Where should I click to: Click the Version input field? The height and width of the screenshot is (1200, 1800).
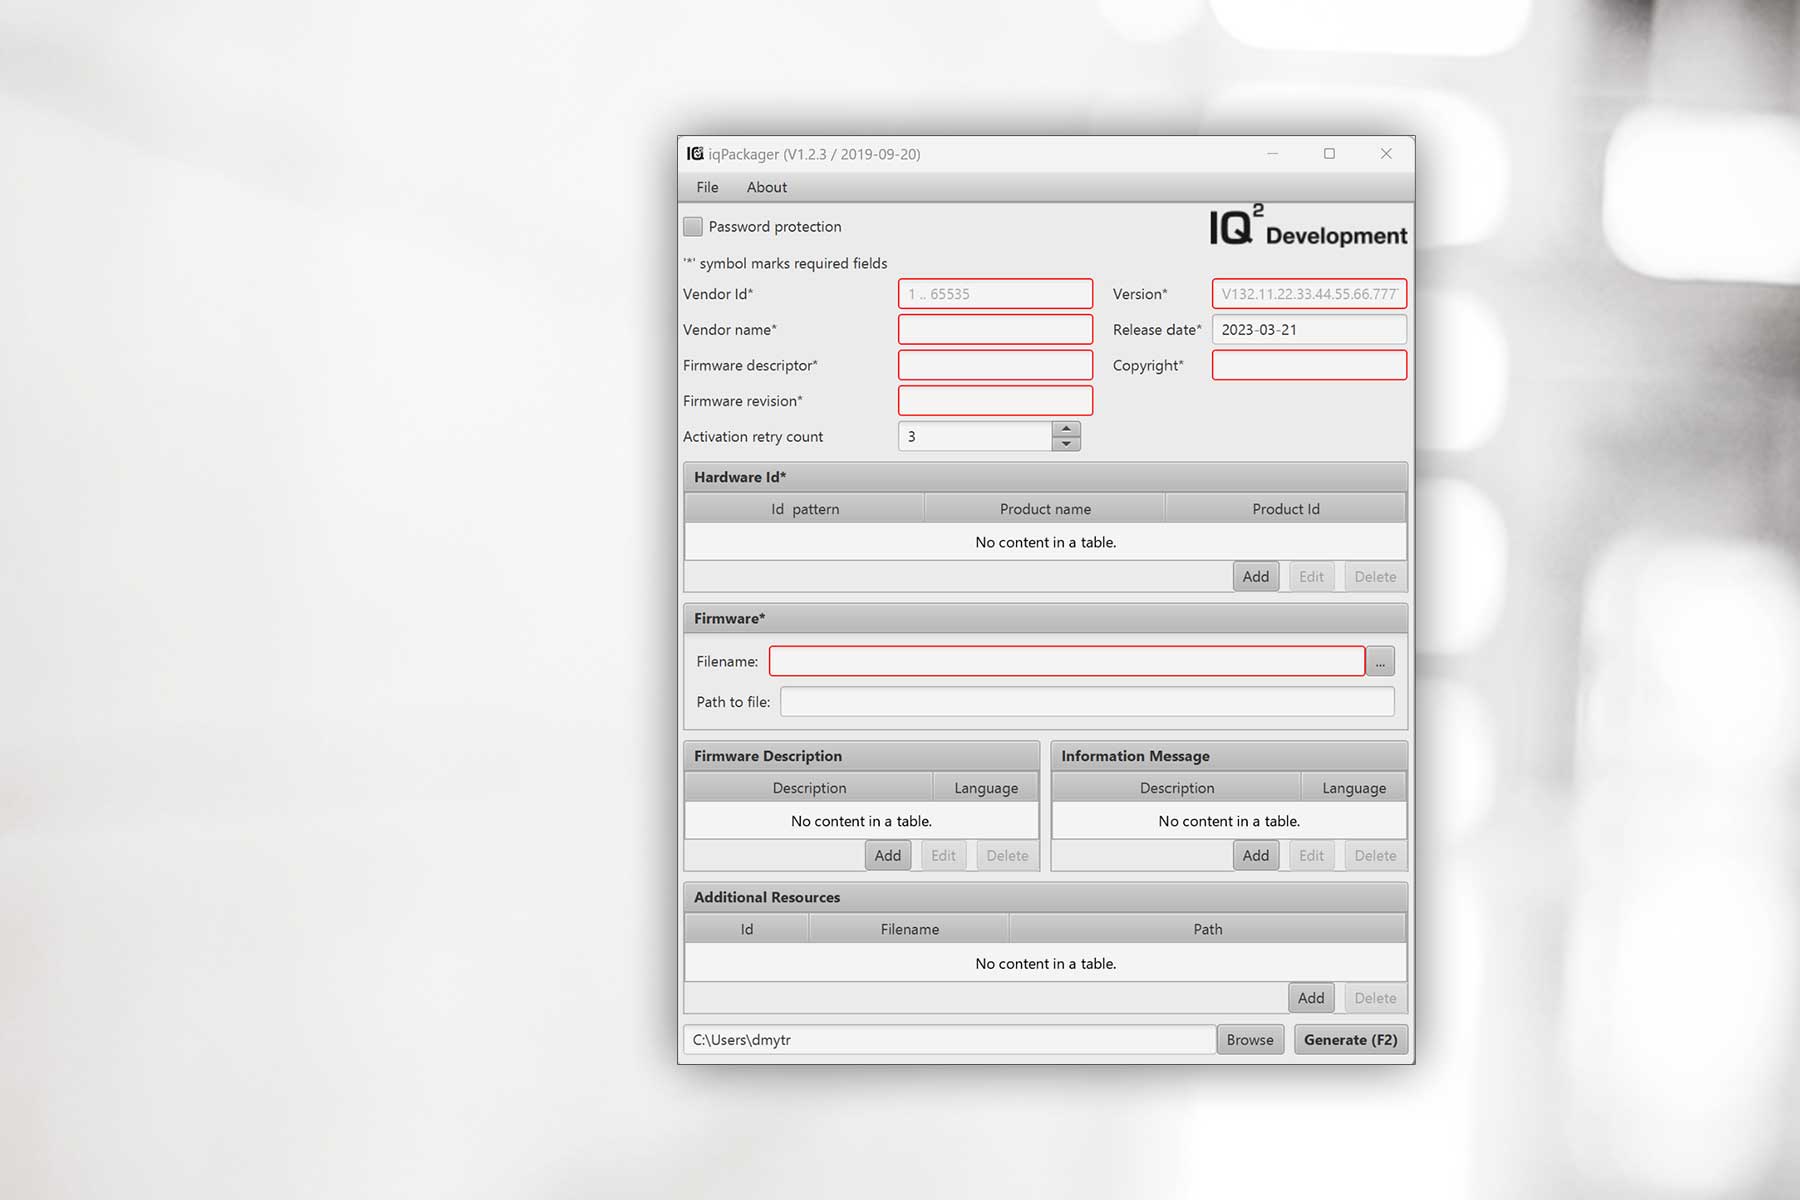1308,294
